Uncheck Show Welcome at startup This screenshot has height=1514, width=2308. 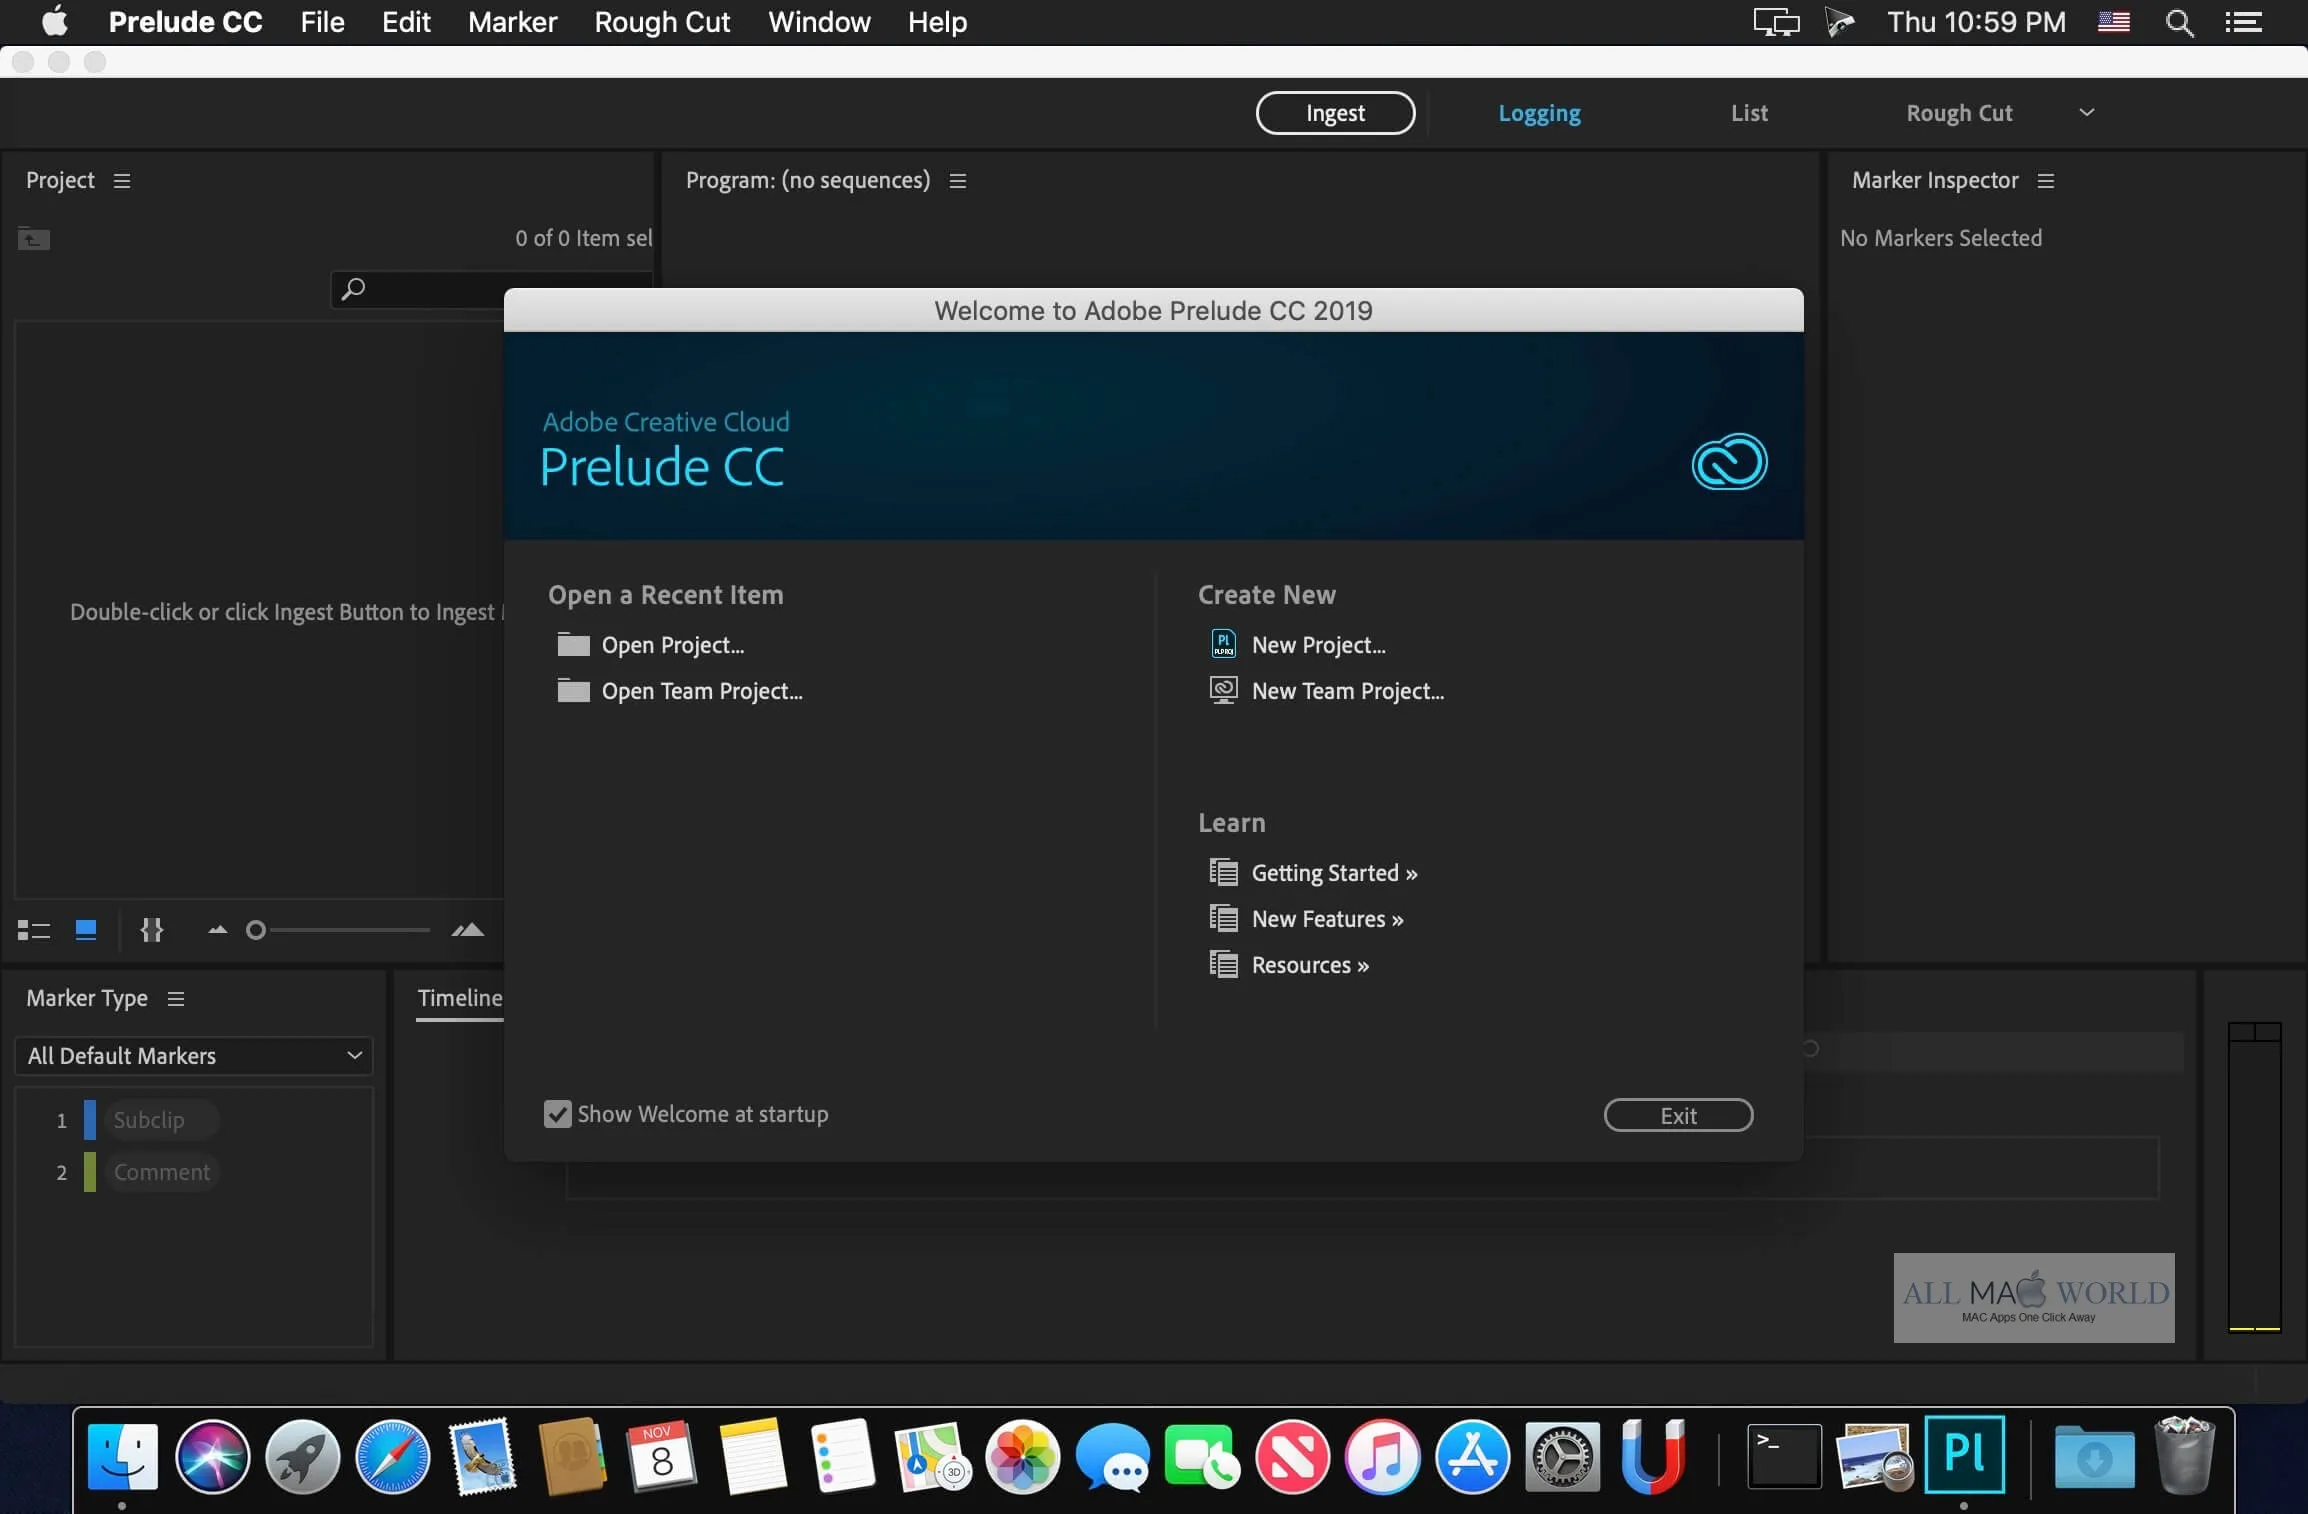coord(558,1114)
